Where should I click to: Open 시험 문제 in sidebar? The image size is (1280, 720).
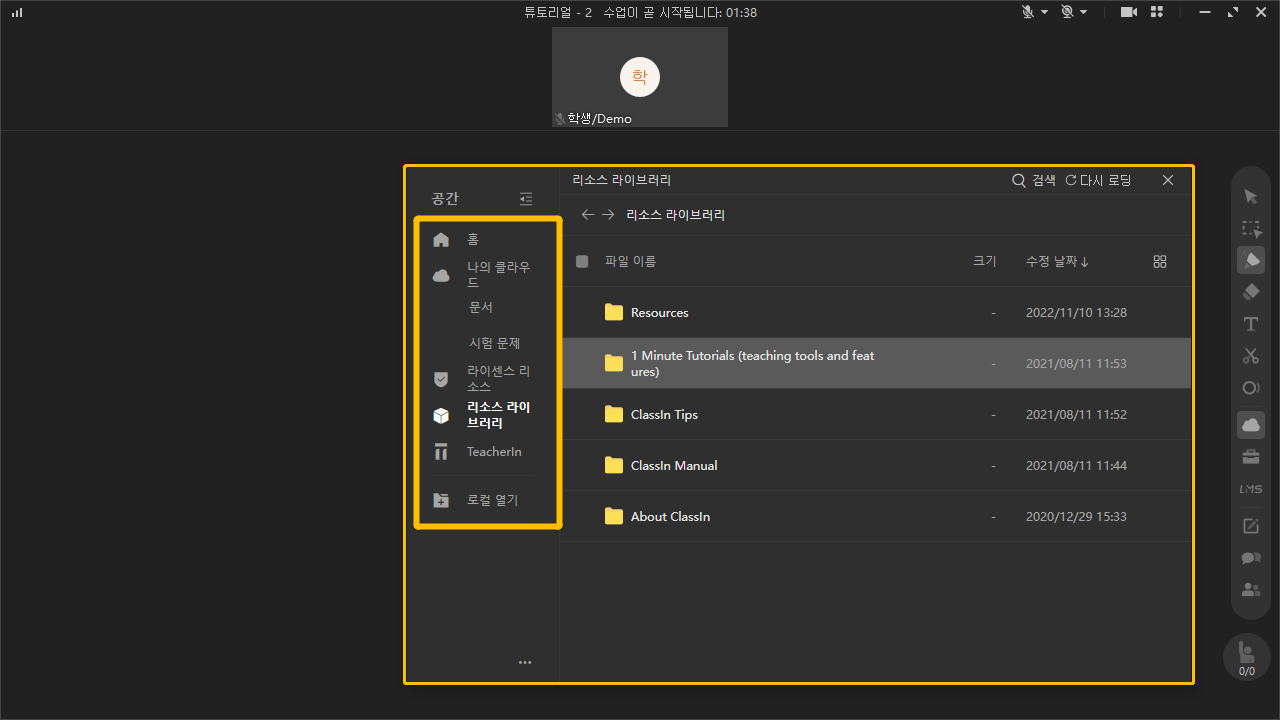coord(495,343)
